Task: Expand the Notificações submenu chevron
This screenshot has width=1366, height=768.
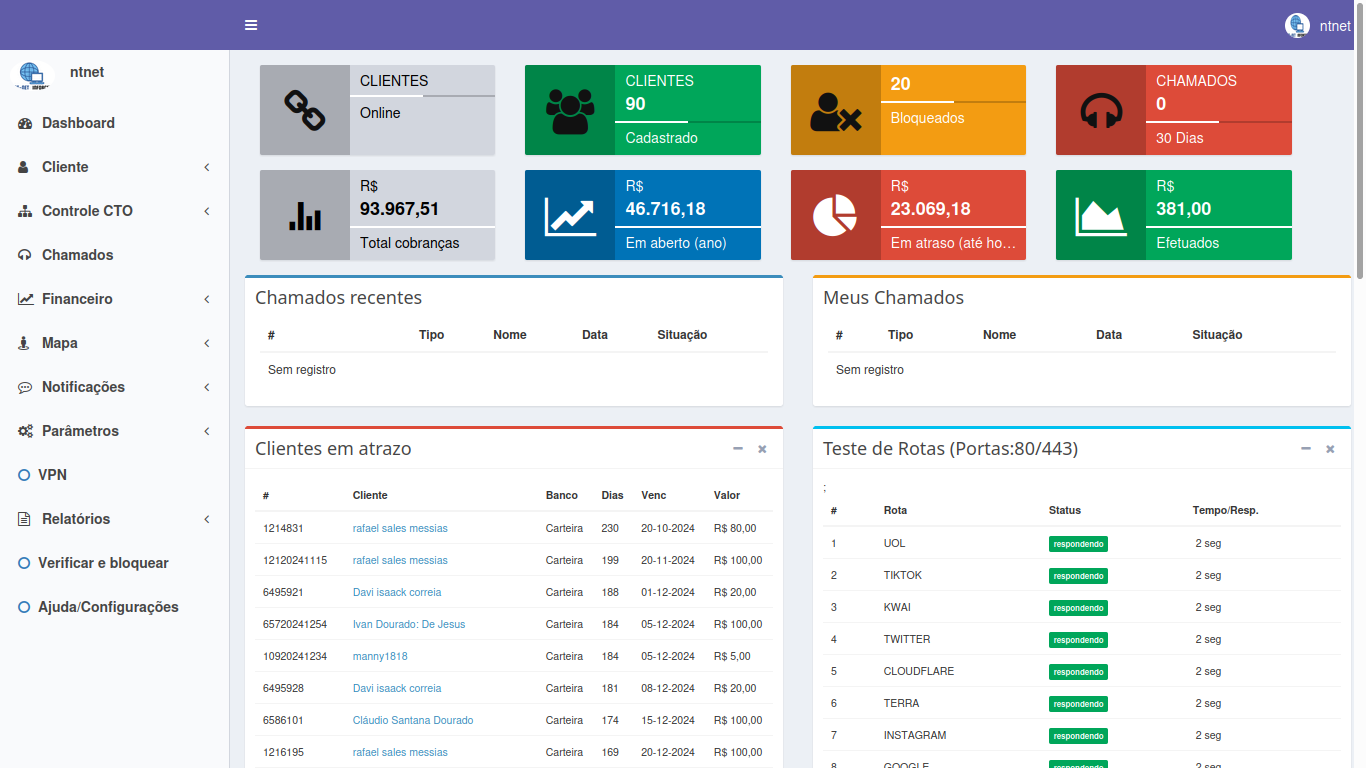Action: pos(207,387)
